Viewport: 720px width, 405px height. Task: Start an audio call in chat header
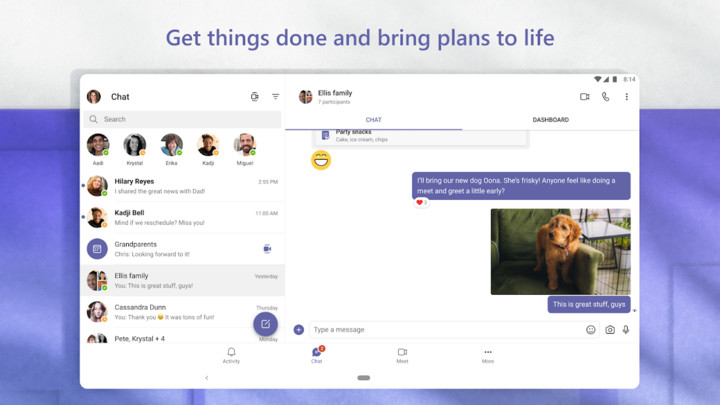click(x=605, y=97)
